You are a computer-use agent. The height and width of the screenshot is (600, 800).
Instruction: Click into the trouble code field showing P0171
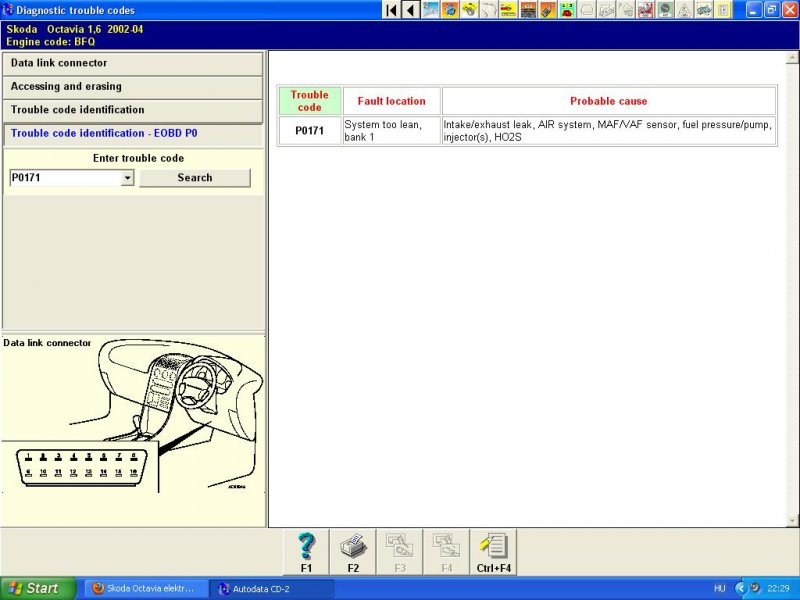point(65,178)
